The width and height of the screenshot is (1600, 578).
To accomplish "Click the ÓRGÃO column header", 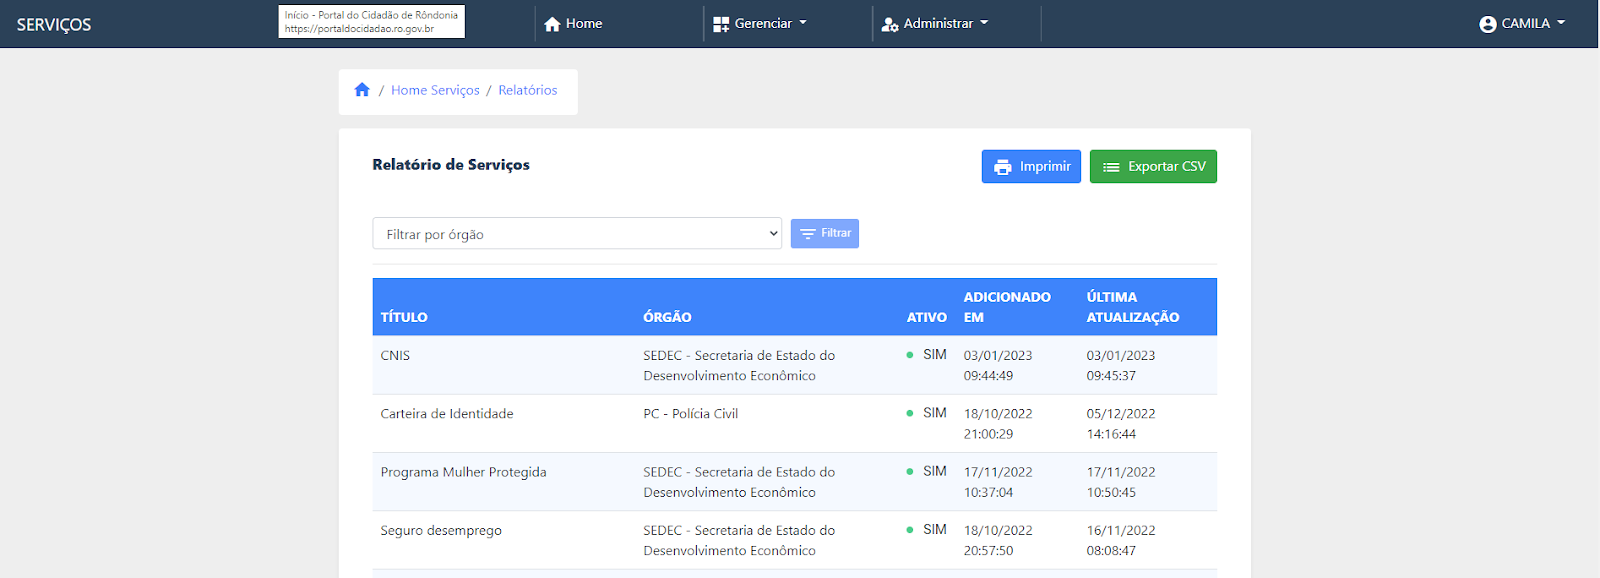I will (x=667, y=317).
